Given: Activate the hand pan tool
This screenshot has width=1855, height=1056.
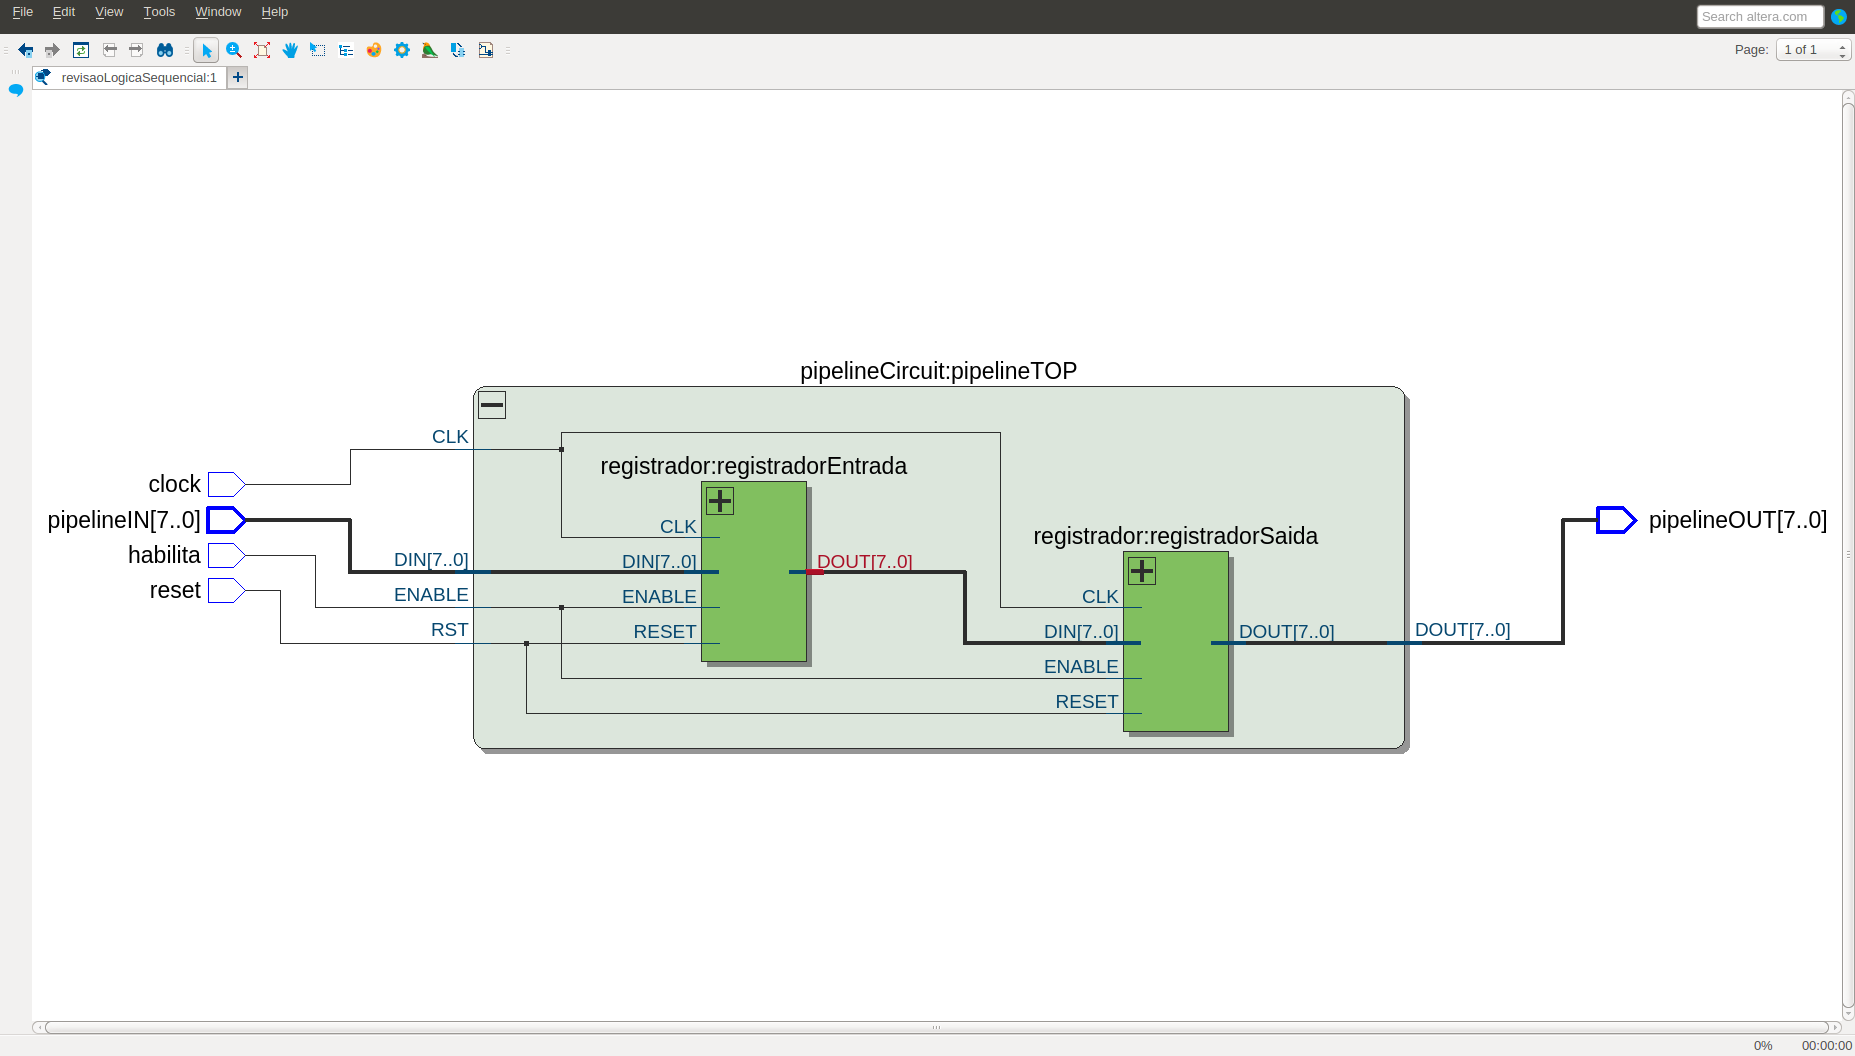Looking at the screenshot, I should (290, 50).
